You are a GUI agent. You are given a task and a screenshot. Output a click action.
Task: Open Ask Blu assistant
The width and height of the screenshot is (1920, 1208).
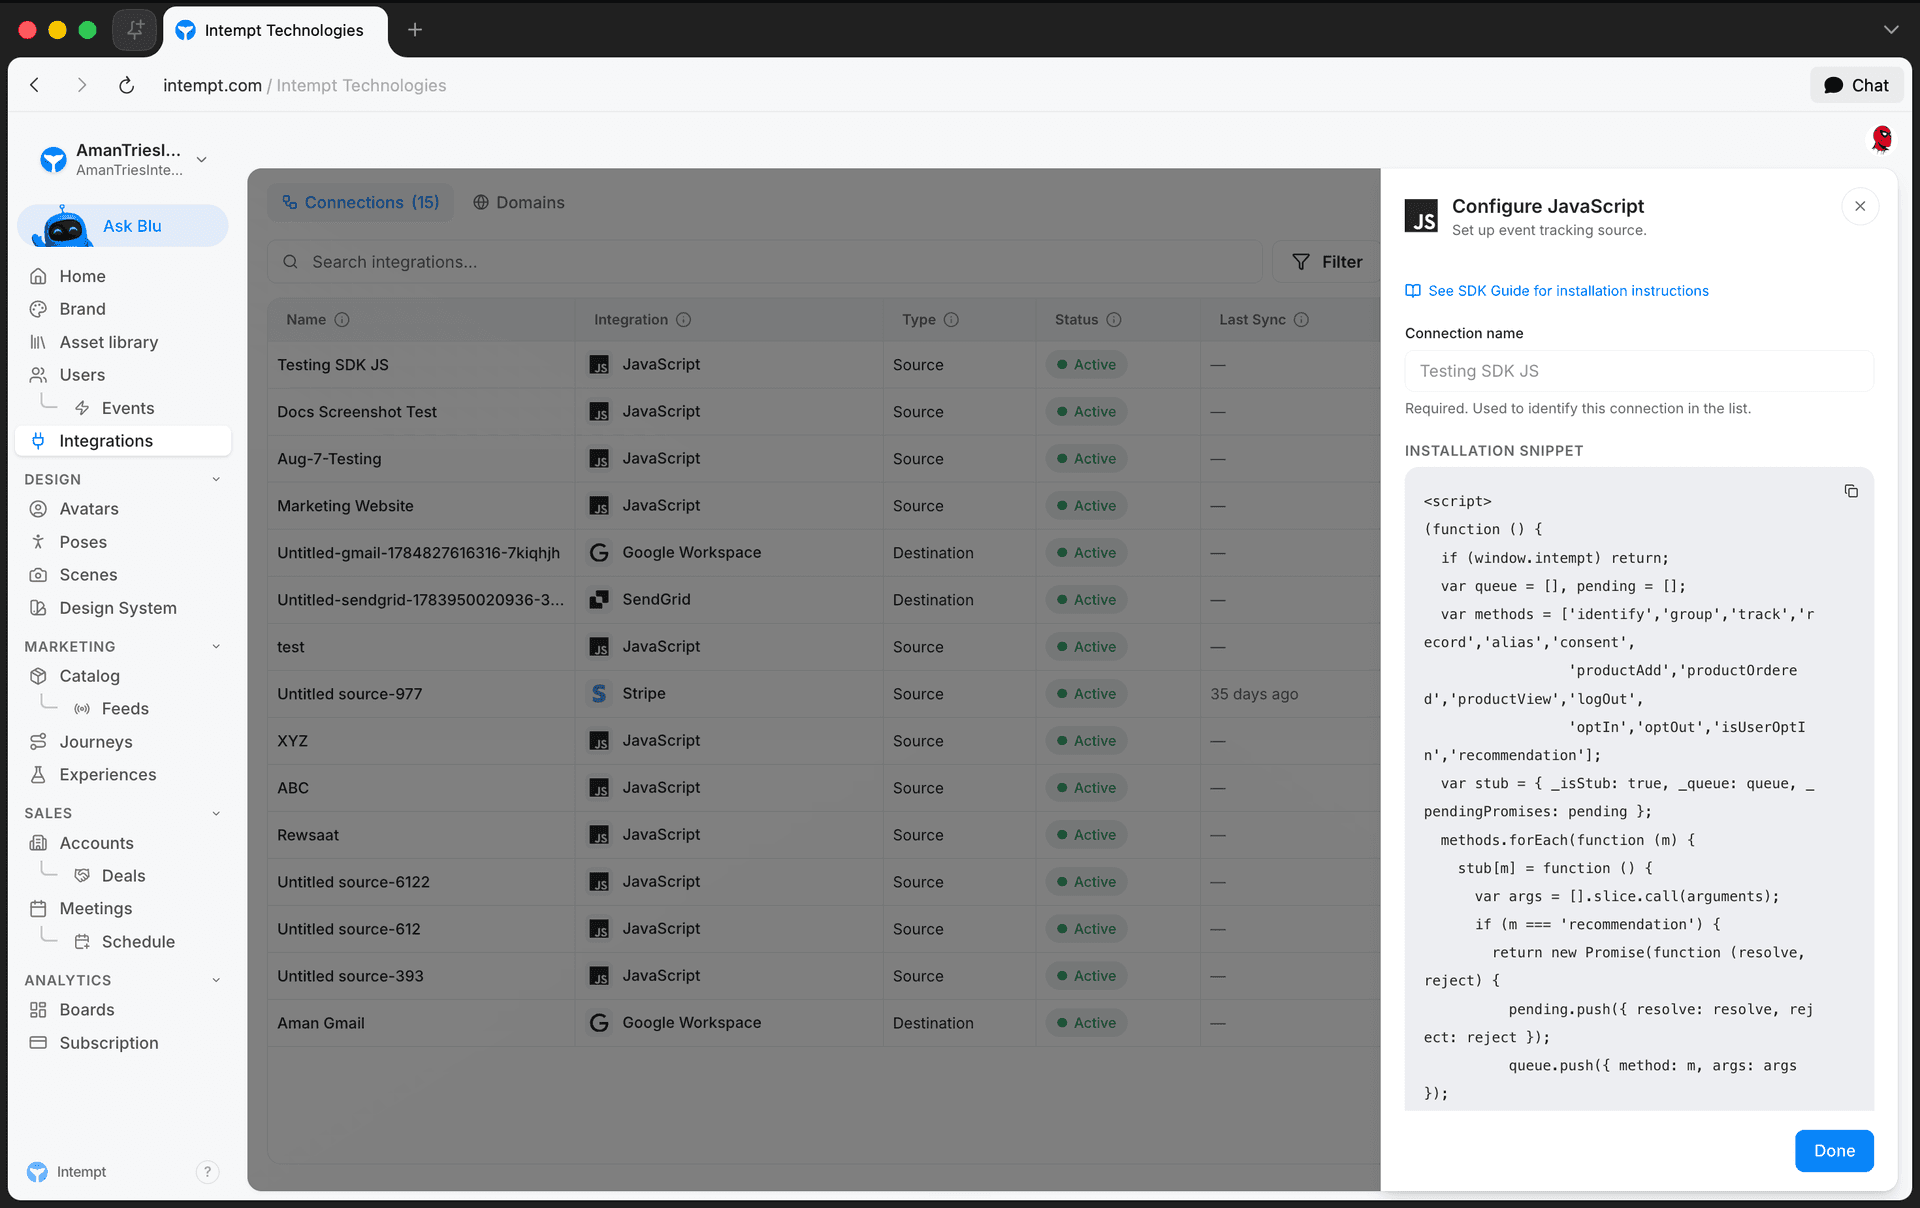point(123,226)
